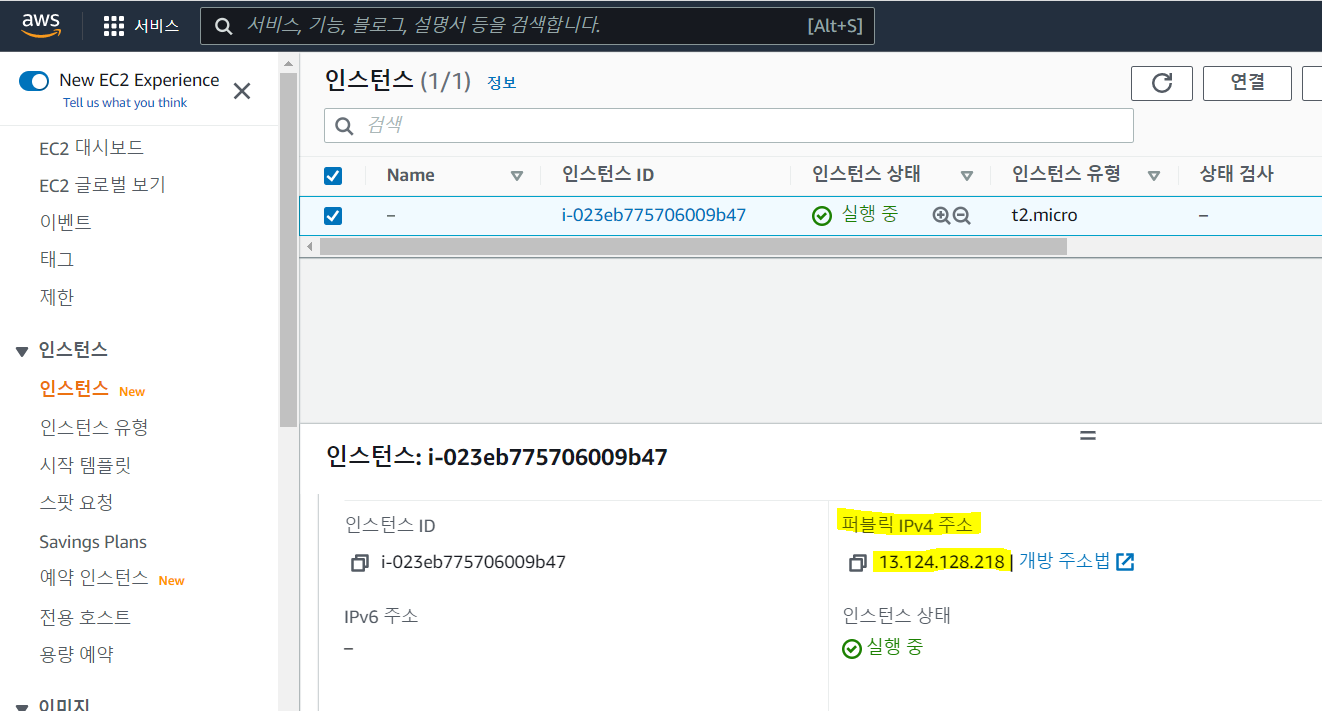Click the AWS logo home icon
Image resolution: width=1322 pixels, height=711 pixels.
[x=41, y=25]
